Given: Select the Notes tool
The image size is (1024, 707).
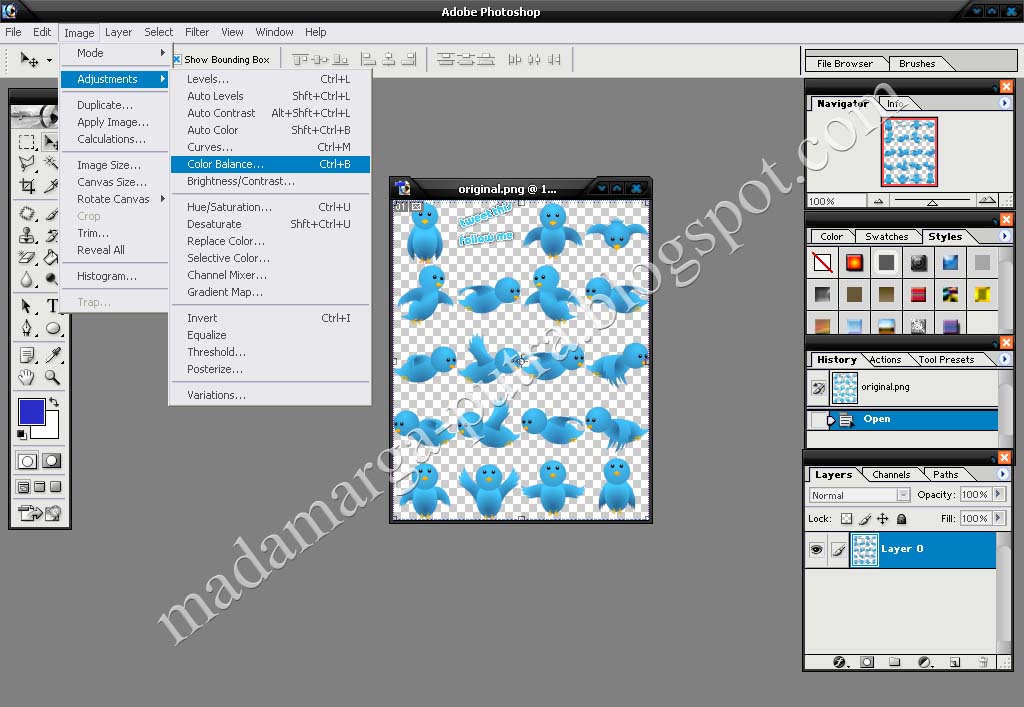Looking at the screenshot, I should click(27, 355).
